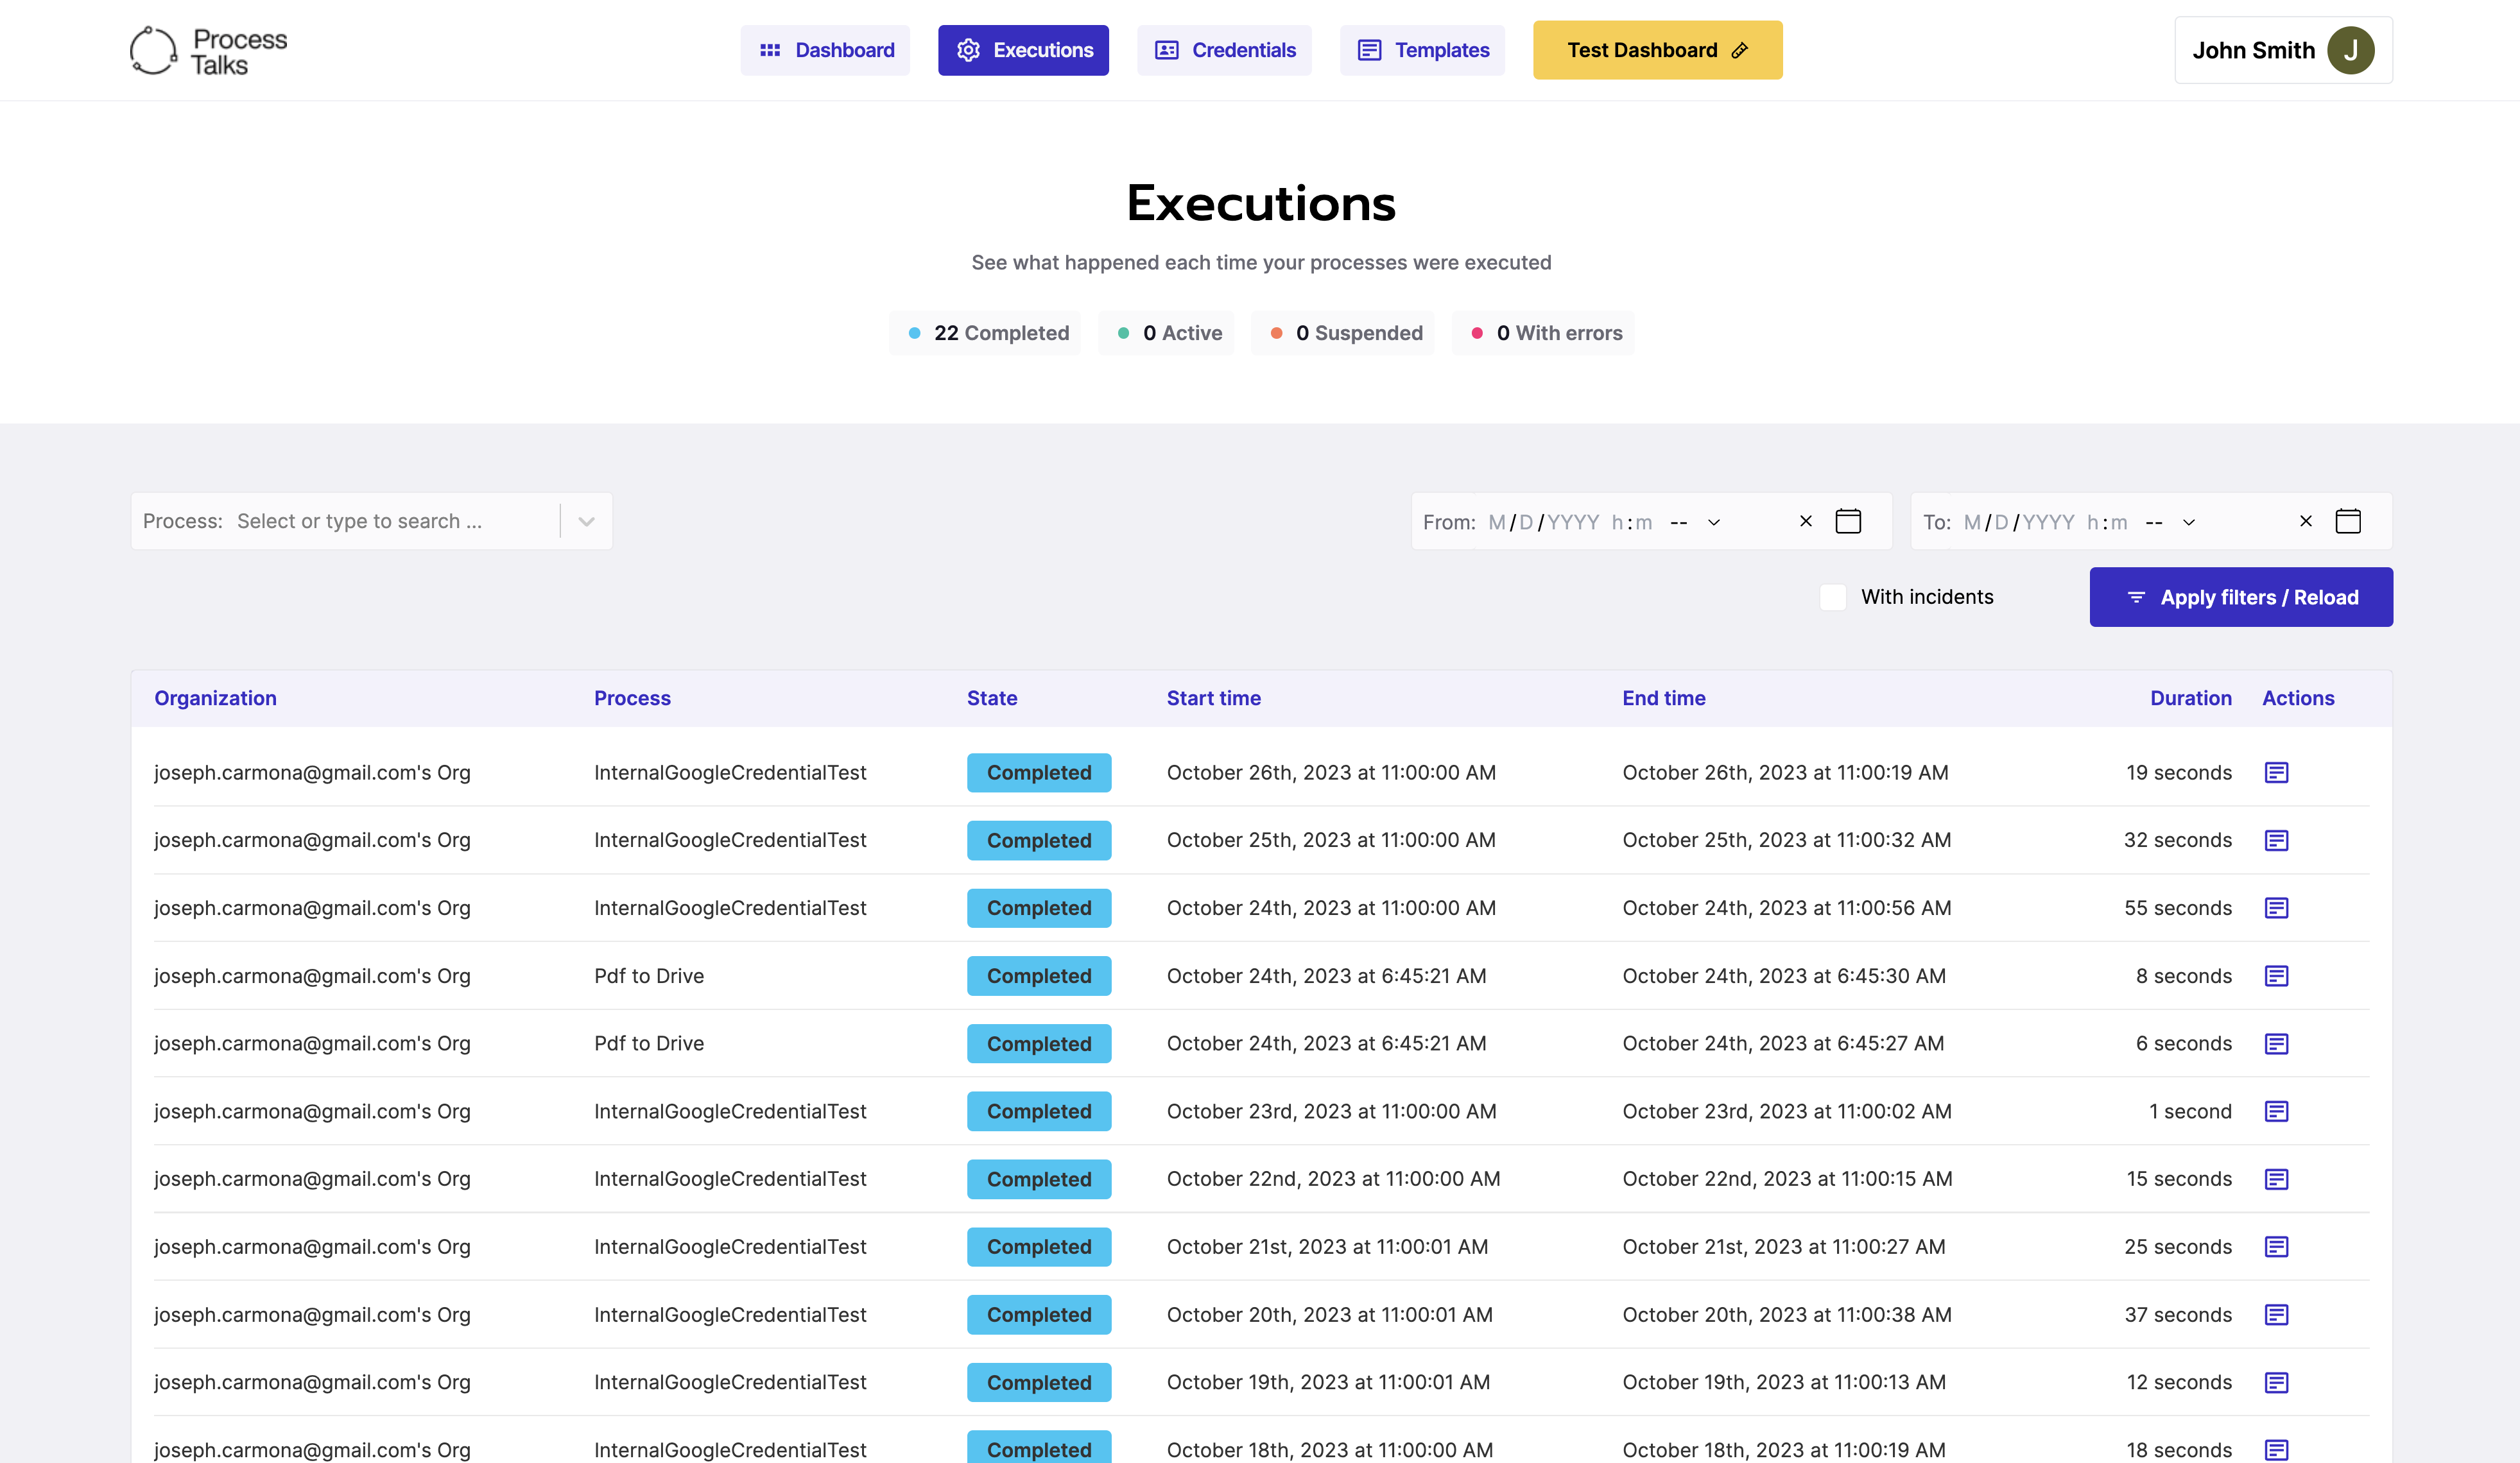Click the Process Talks logo

209,50
